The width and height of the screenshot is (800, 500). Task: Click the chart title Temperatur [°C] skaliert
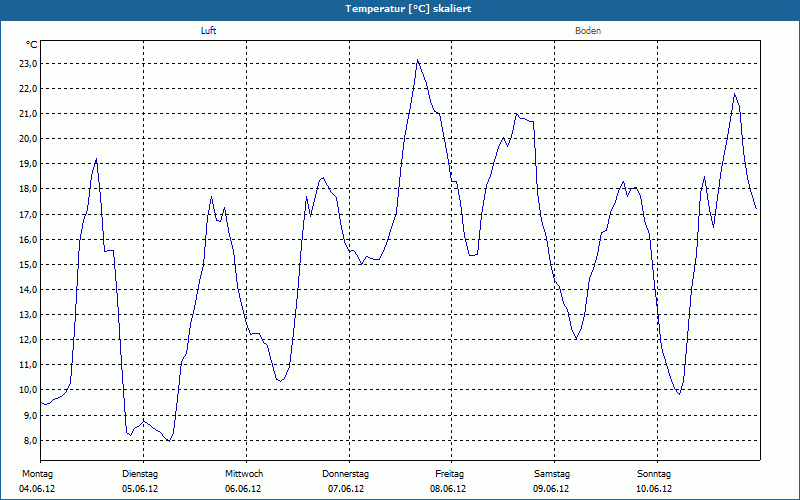pyautogui.click(x=408, y=9)
